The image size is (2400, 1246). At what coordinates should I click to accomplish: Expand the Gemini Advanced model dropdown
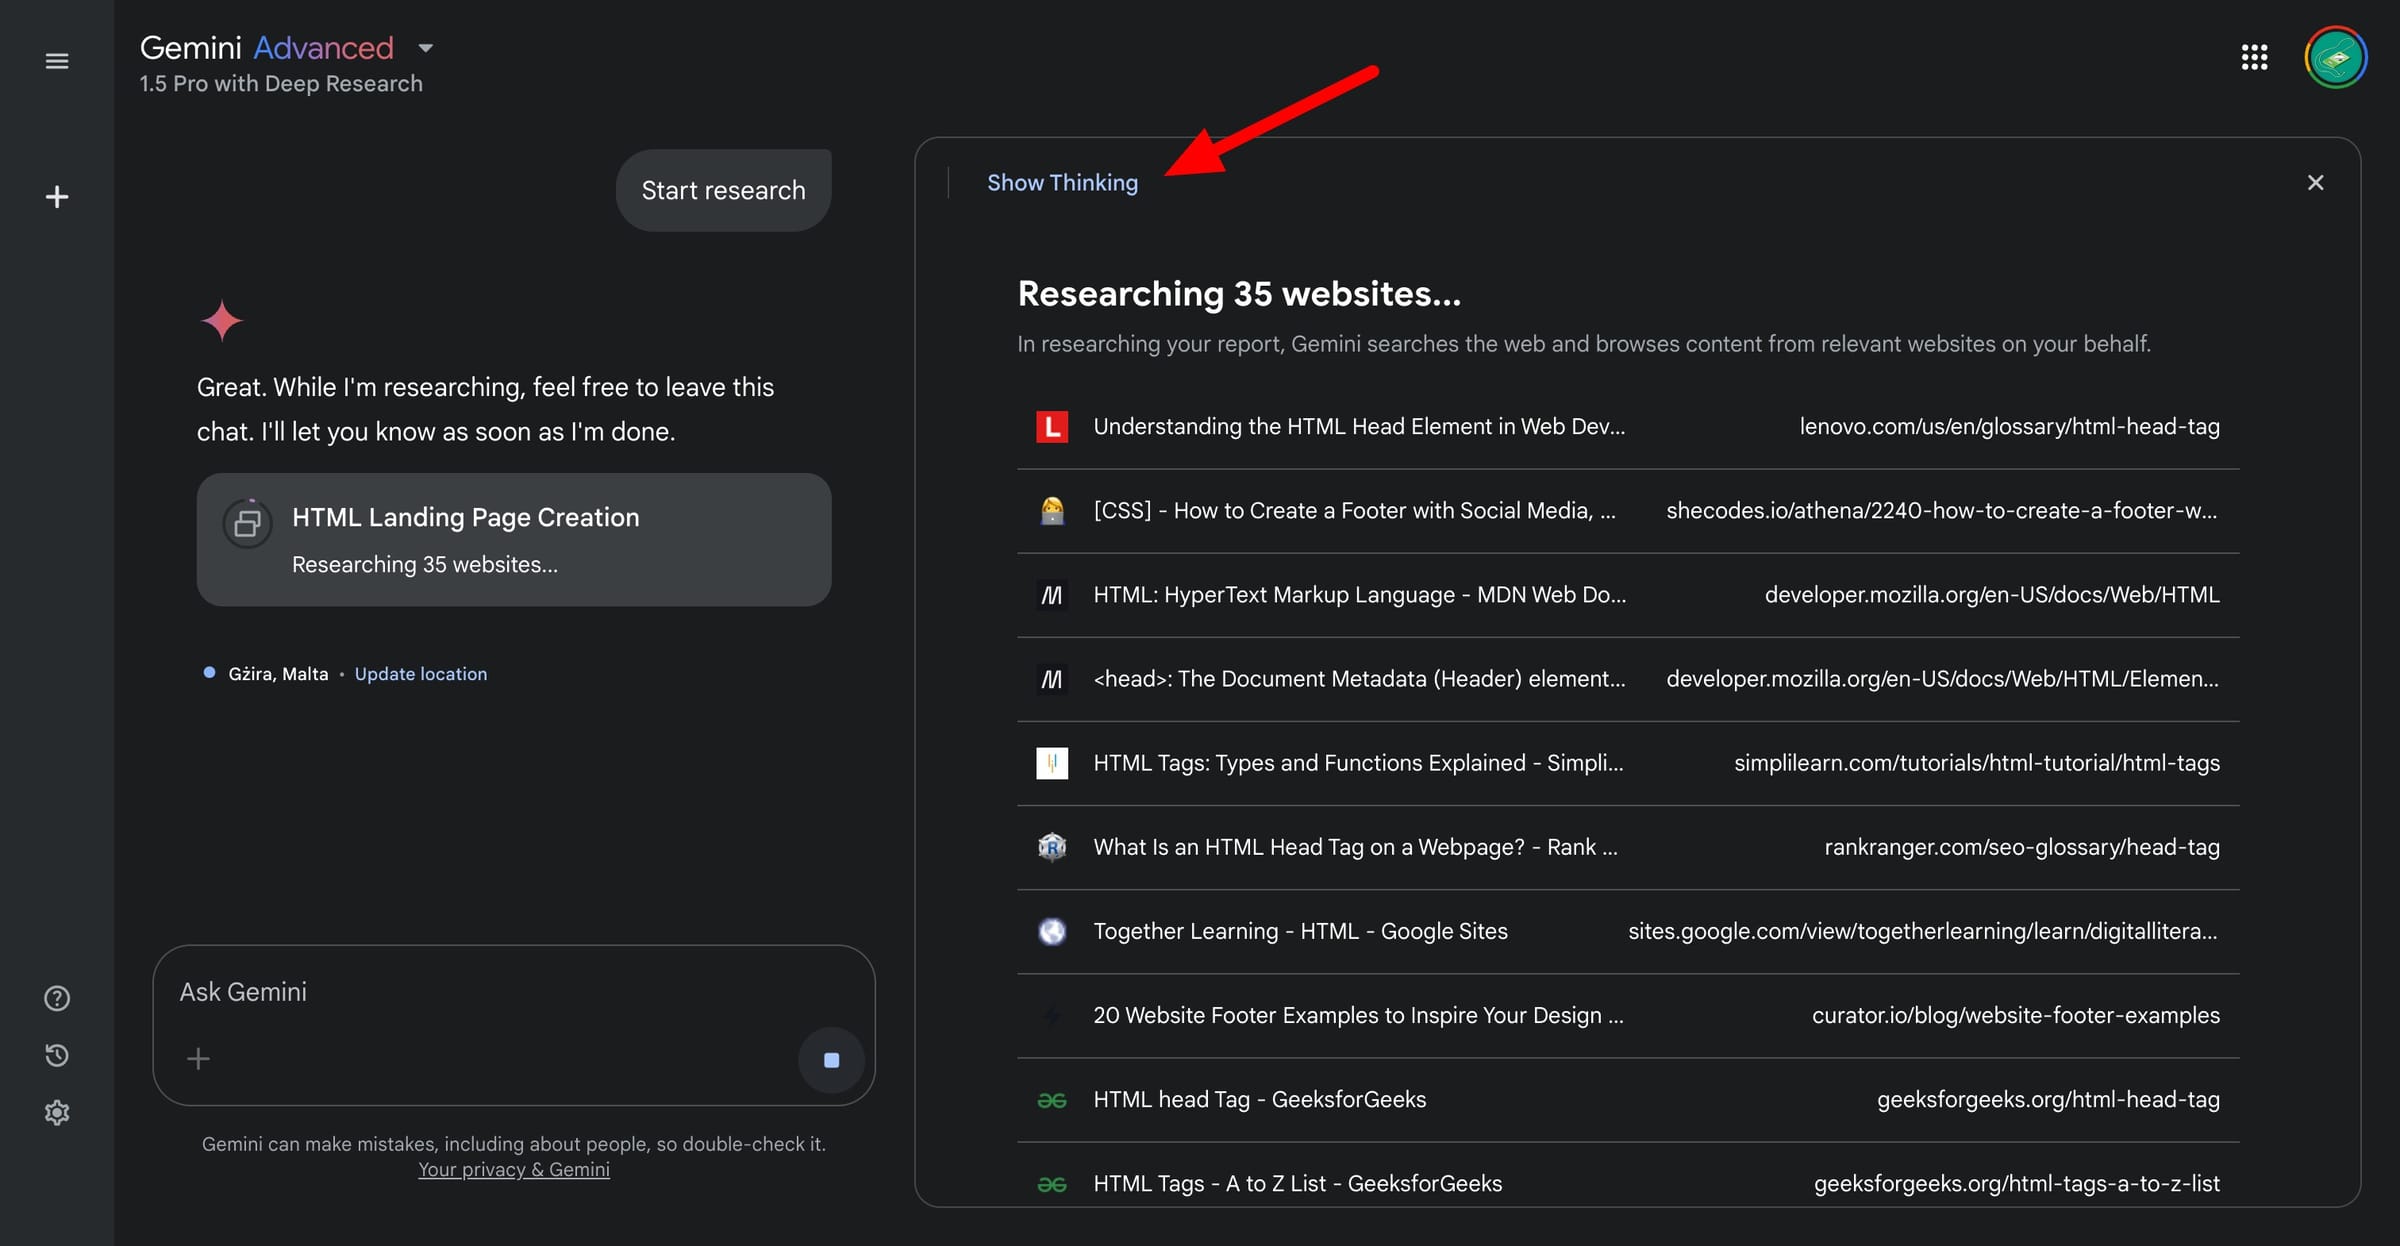point(426,48)
